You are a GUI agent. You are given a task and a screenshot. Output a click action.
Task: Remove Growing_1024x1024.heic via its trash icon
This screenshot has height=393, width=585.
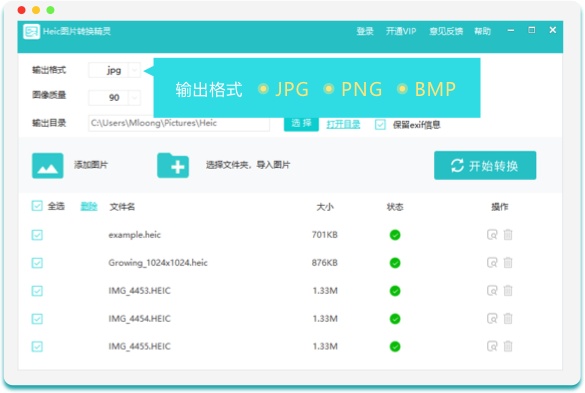pos(508,263)
